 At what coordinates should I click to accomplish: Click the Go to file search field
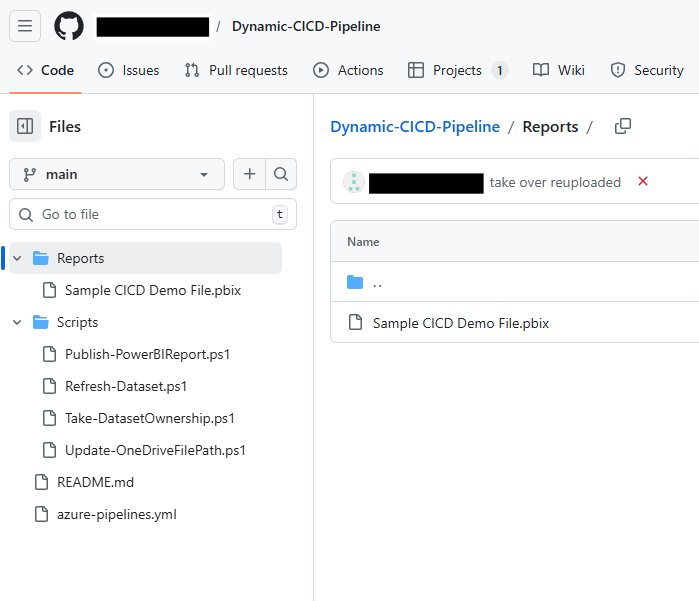tap(150, 214)
